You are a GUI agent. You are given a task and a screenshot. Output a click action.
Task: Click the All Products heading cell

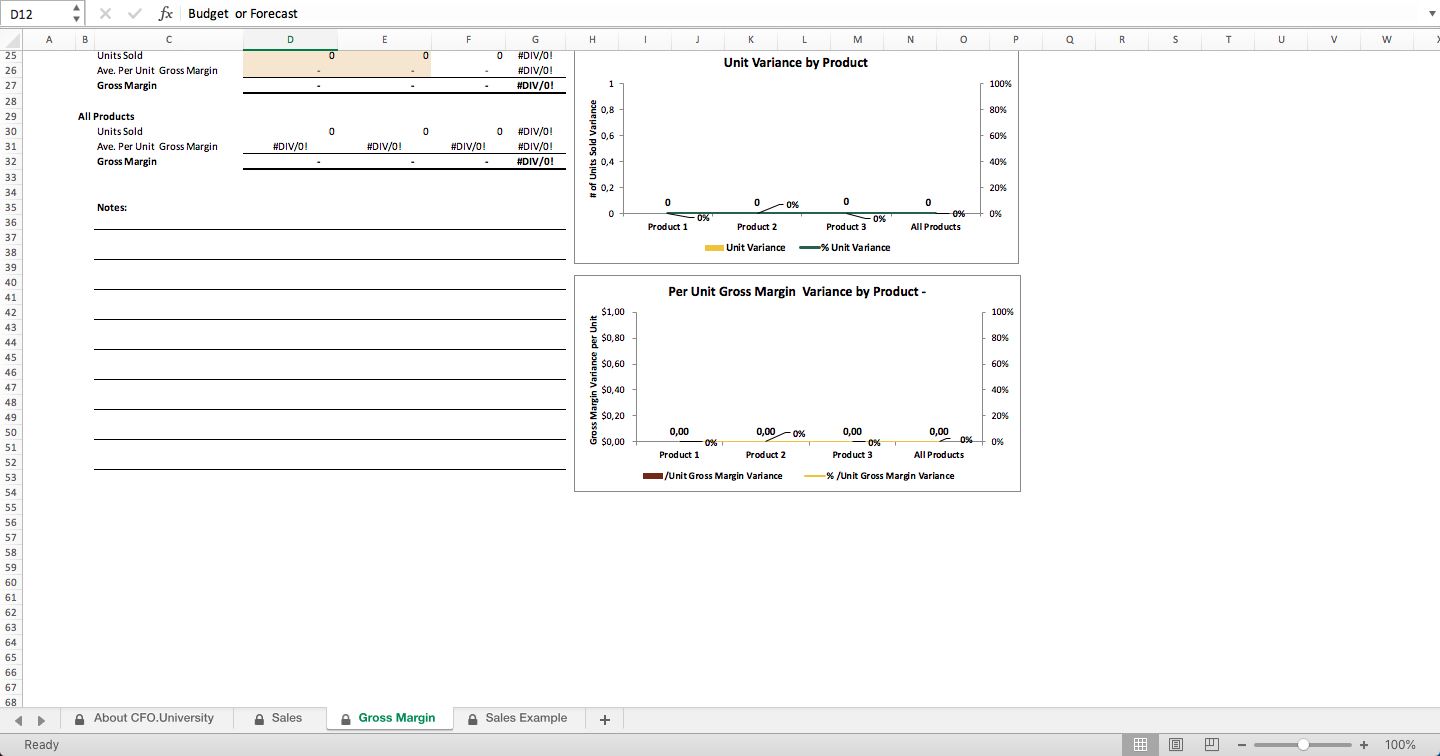[x=106, y=116]
